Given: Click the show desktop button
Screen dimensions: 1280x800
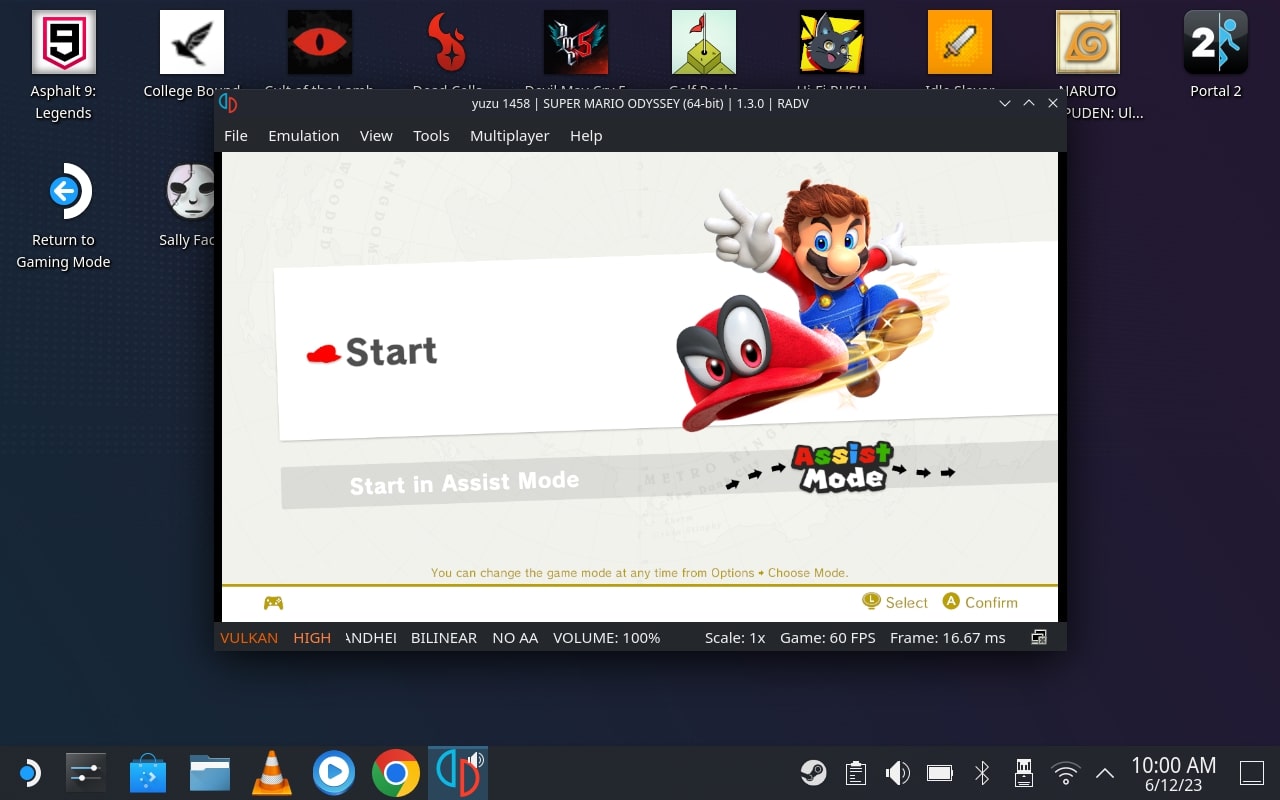Looking at the screenshot, I should [1252, 773].
